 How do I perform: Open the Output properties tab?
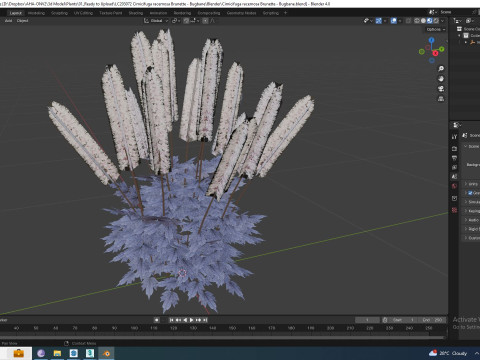coord(454,158)
